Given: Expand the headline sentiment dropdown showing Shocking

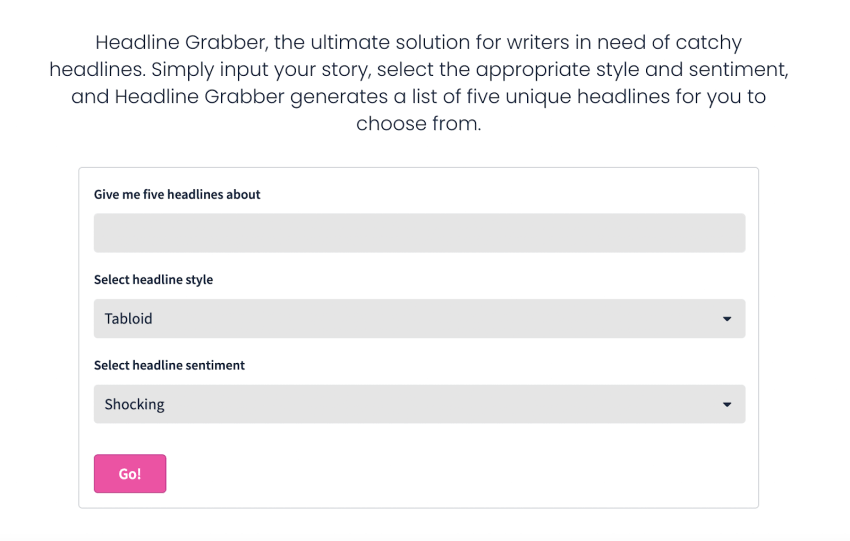Looking at the screenshot, I should point(419,405).
